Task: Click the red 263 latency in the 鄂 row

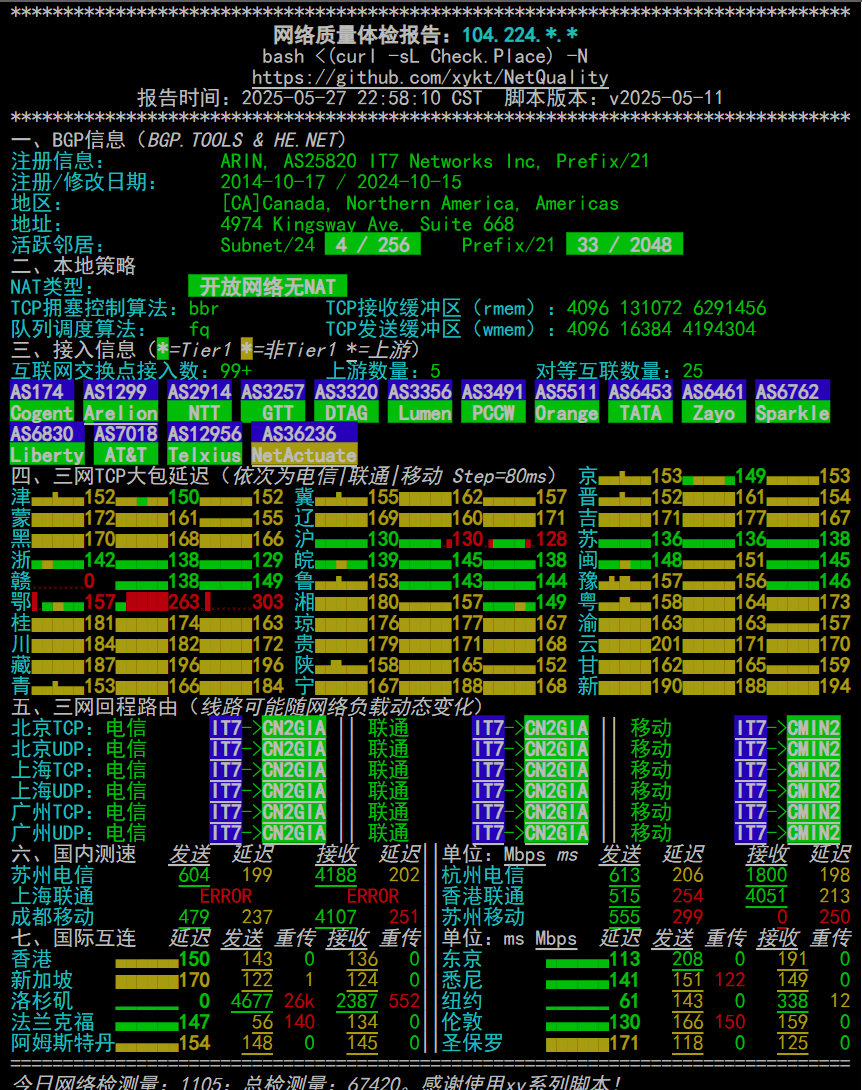Action: point(184,602)
